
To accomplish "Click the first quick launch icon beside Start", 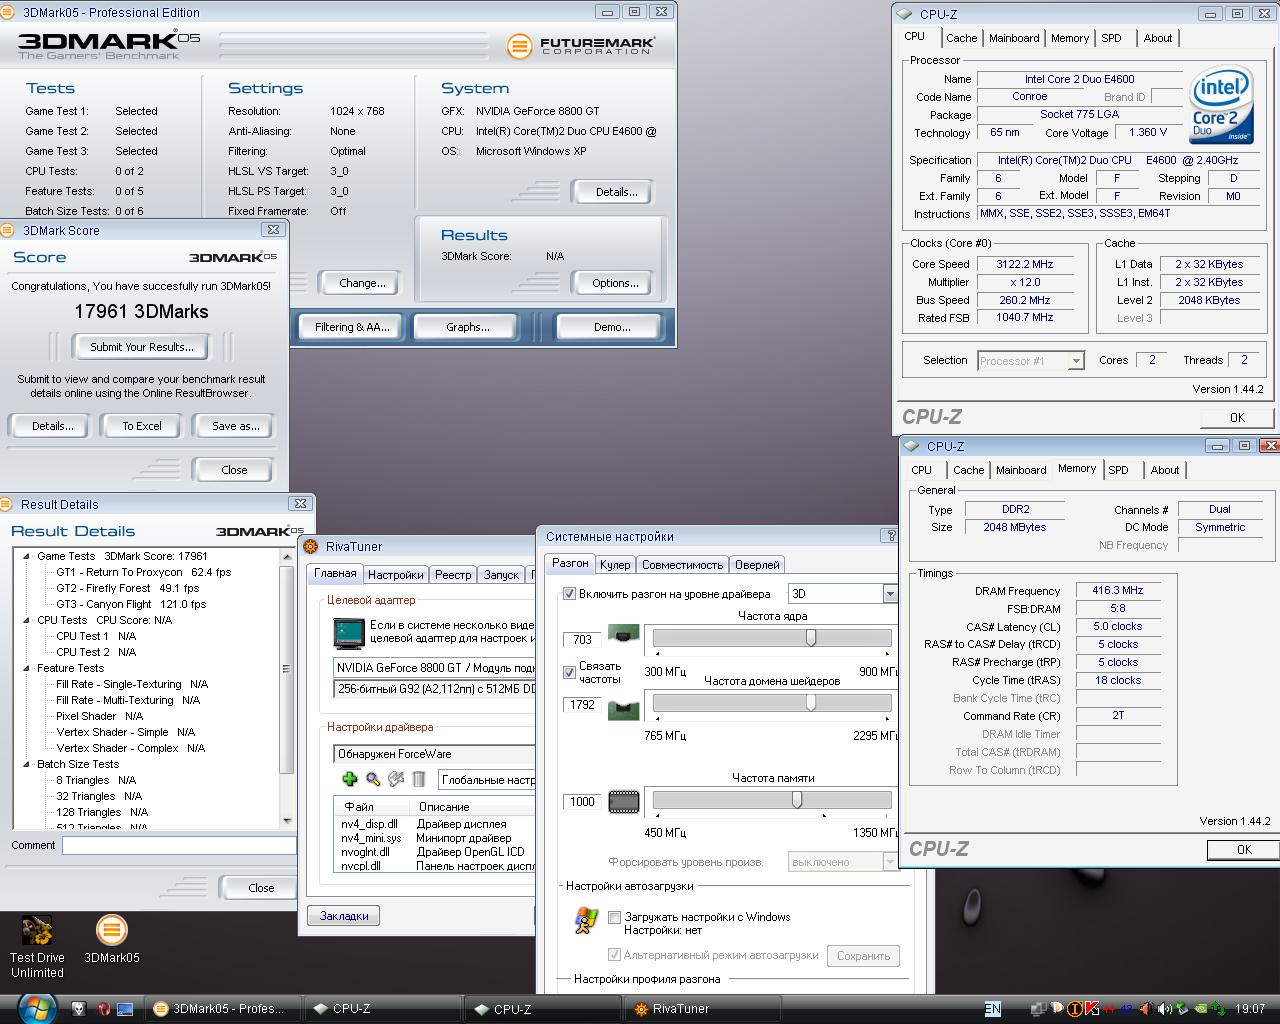I will point(78,1009).
